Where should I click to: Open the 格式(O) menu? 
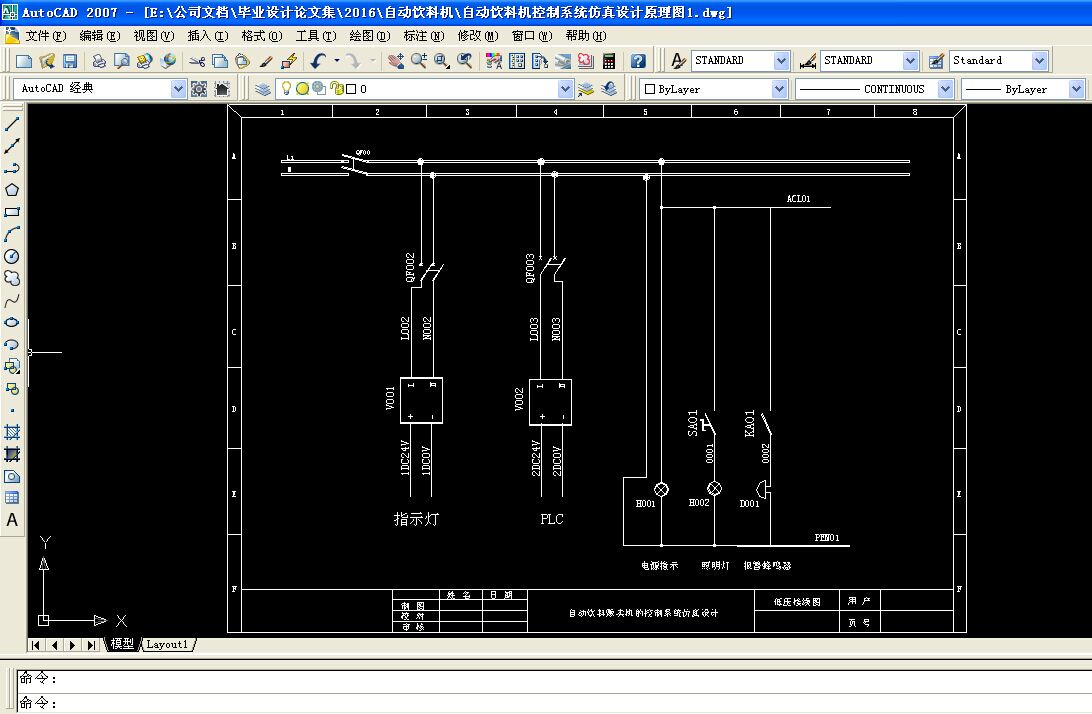(262, 36)
